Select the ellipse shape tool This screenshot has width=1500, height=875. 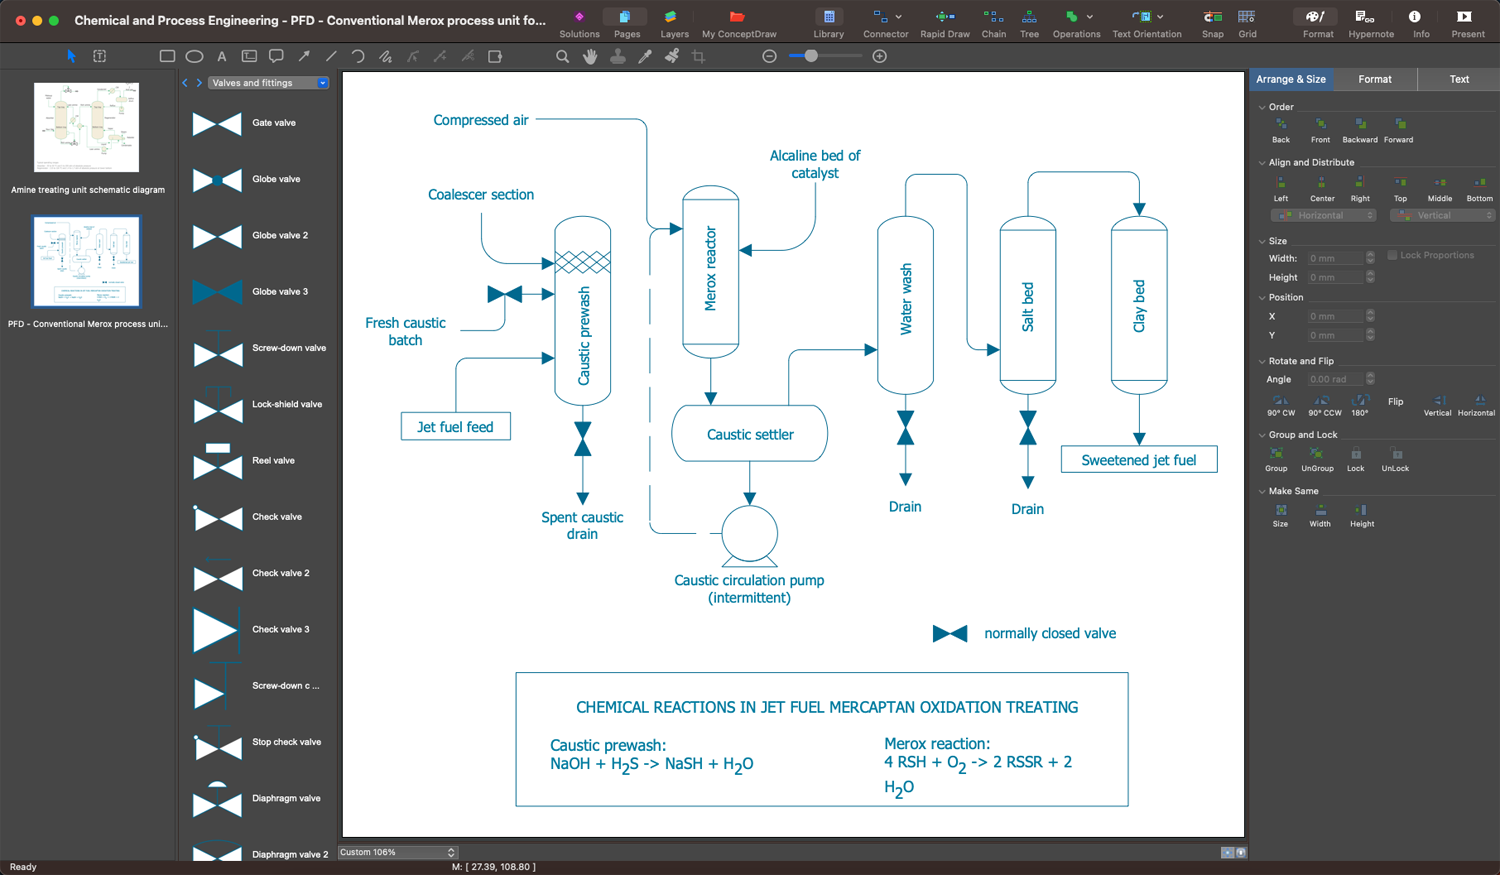pos(194,56)
